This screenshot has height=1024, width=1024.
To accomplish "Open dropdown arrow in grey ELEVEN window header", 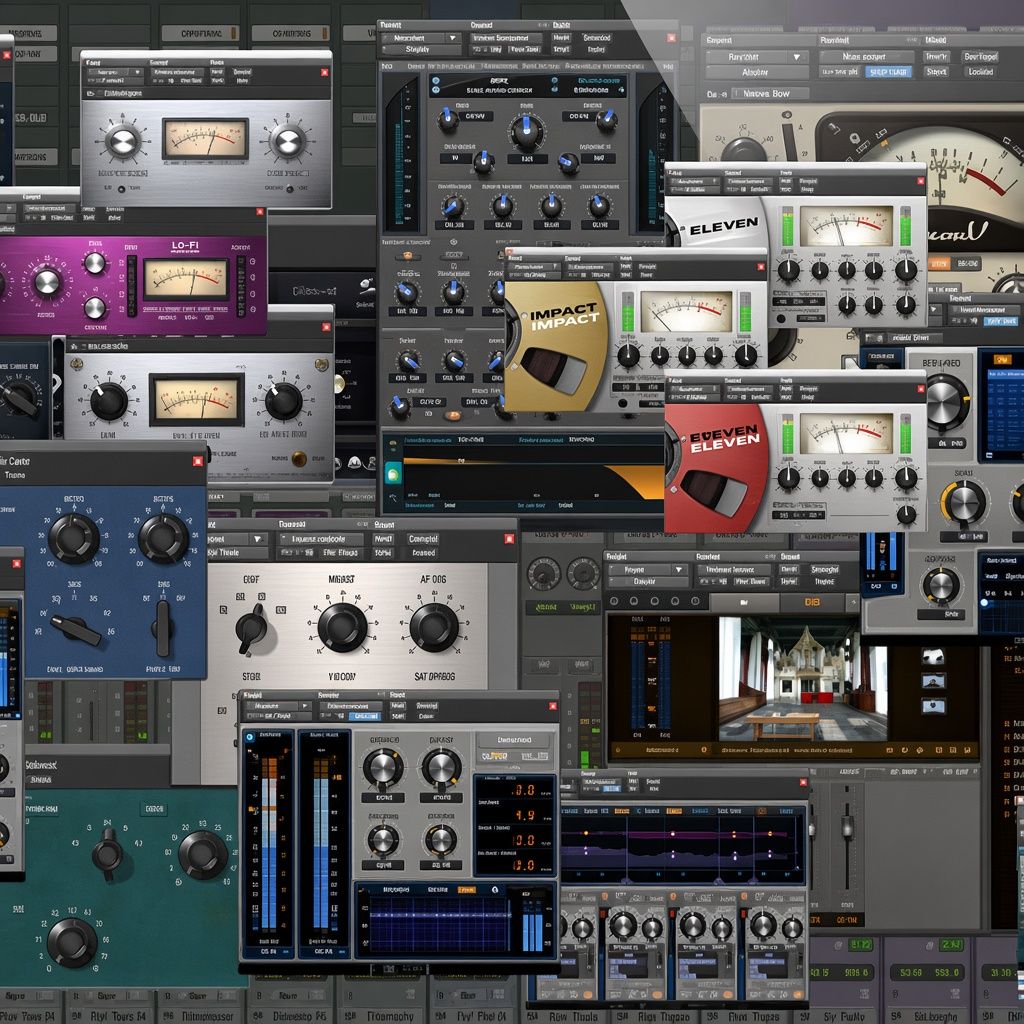I will tap(713, 181).
